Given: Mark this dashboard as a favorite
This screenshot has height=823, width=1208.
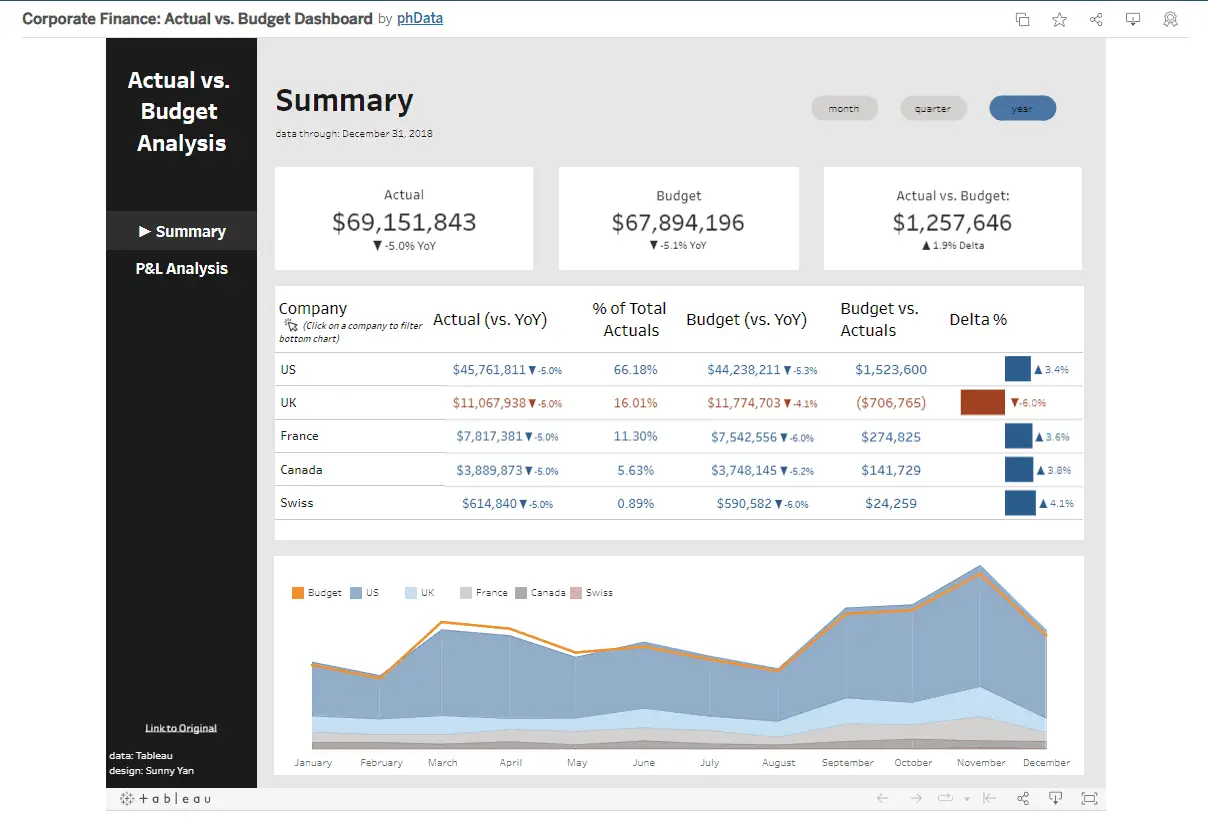Looking at the screenshot, I should click(1059, 19).
